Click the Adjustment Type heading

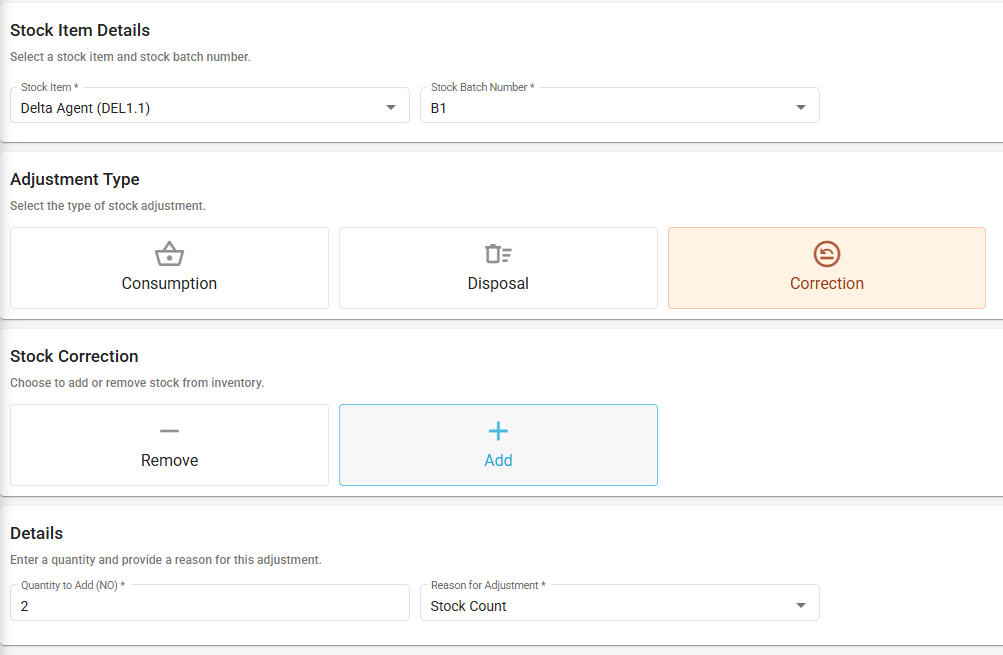75,179
